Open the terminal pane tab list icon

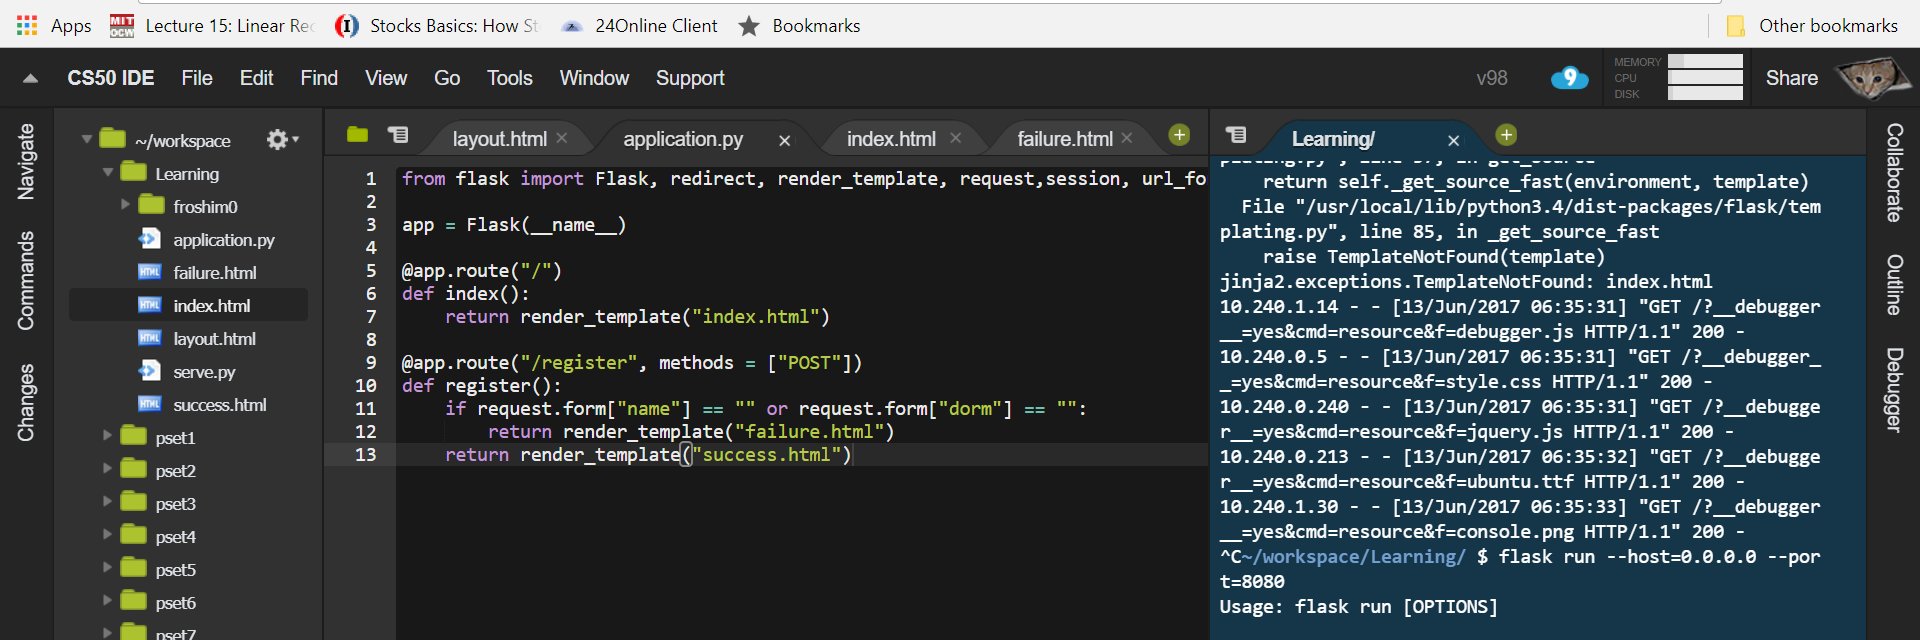(x=1236, y=134)
